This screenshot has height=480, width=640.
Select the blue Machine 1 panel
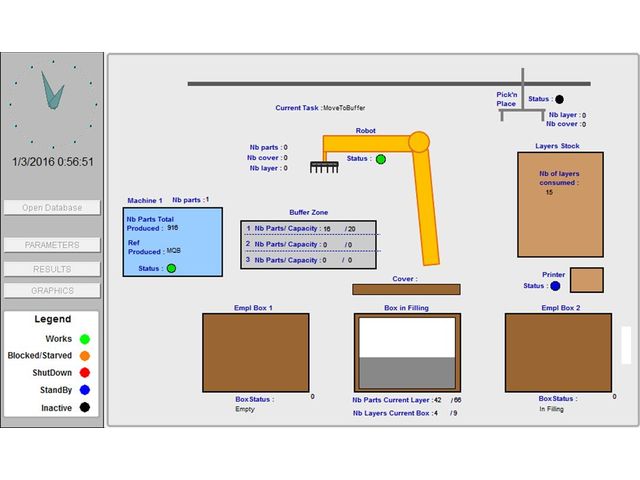point(173,241)
